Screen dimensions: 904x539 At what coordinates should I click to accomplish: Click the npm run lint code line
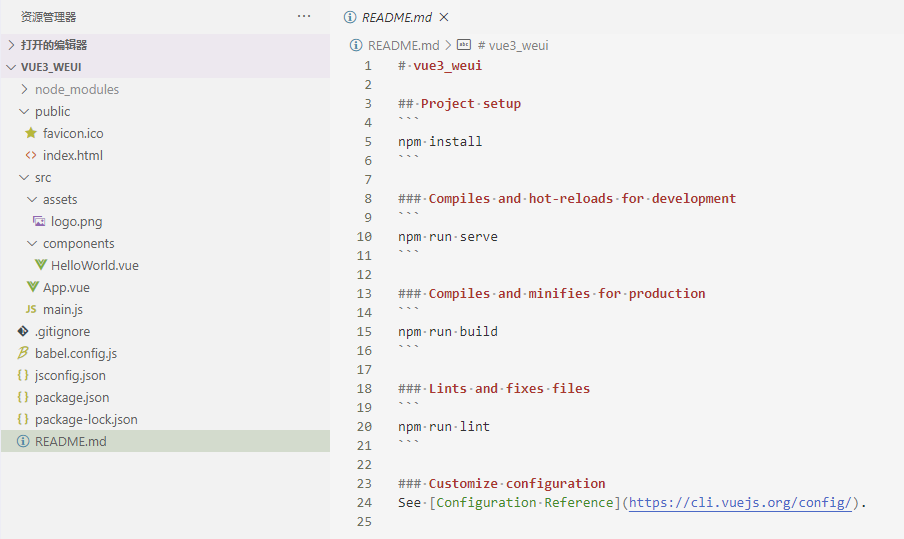444,427
